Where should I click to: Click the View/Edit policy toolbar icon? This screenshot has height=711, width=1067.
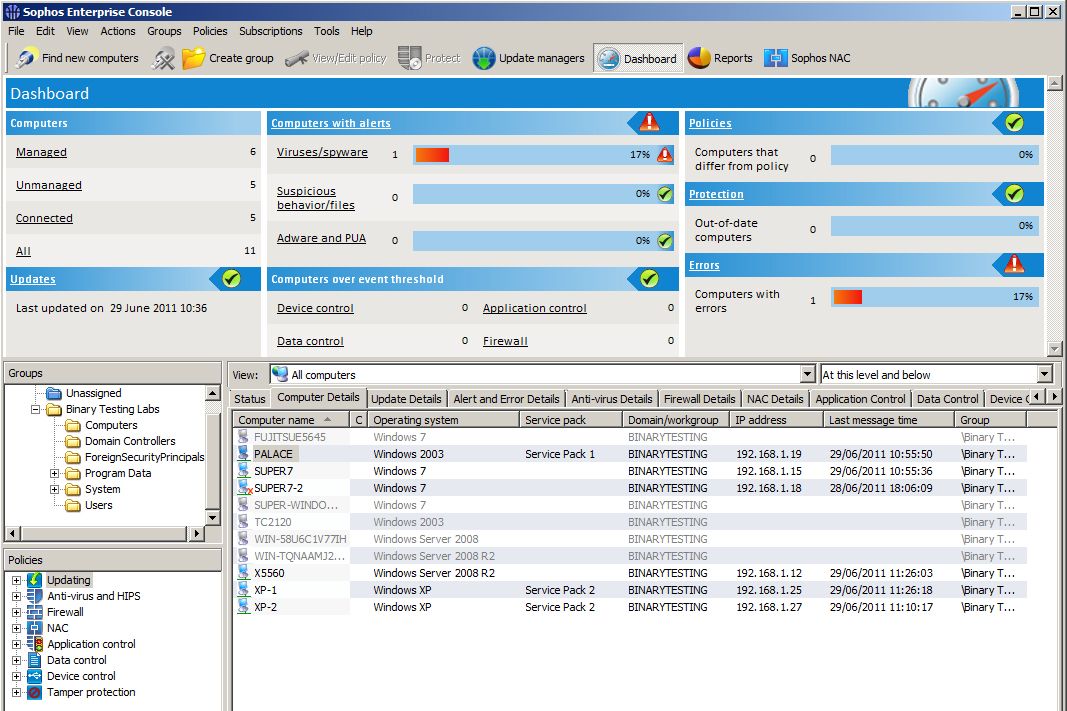[x=297, y=59]
